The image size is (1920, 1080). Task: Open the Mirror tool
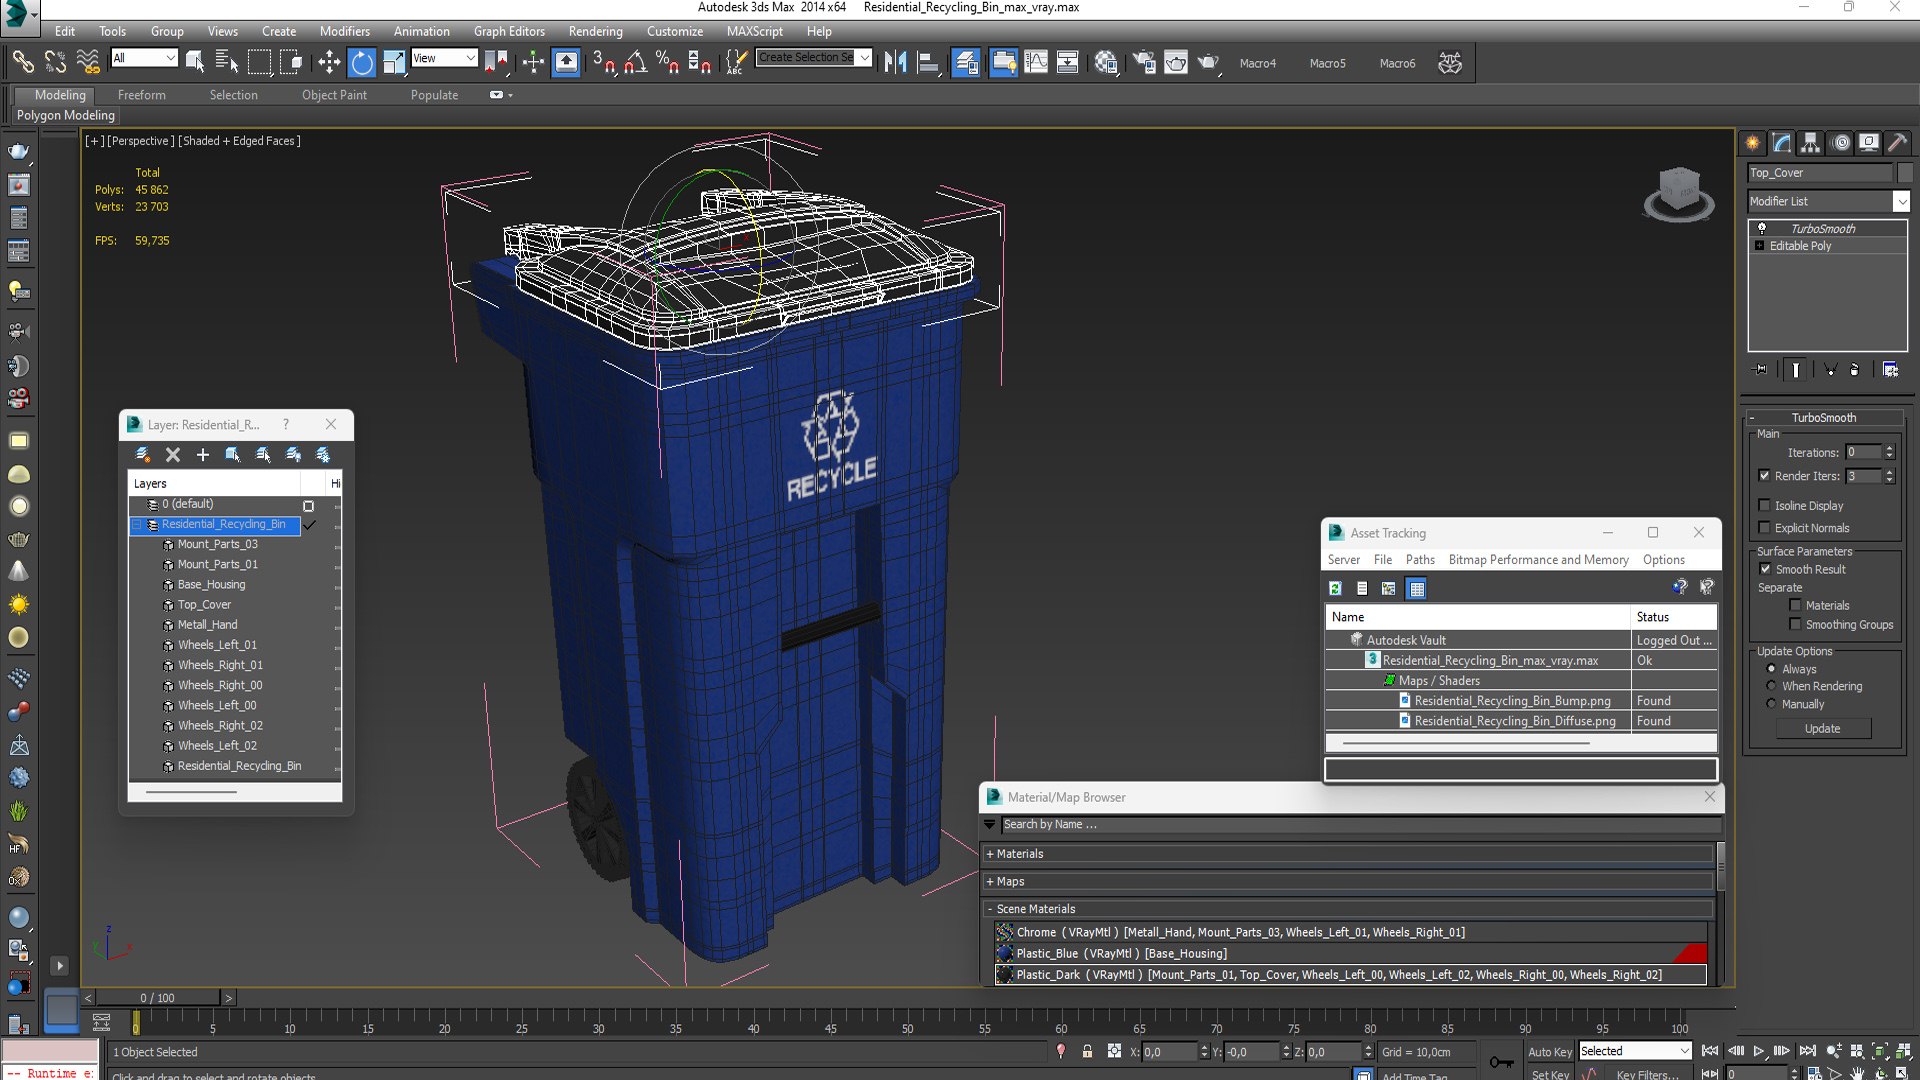(x=895, y=63)
